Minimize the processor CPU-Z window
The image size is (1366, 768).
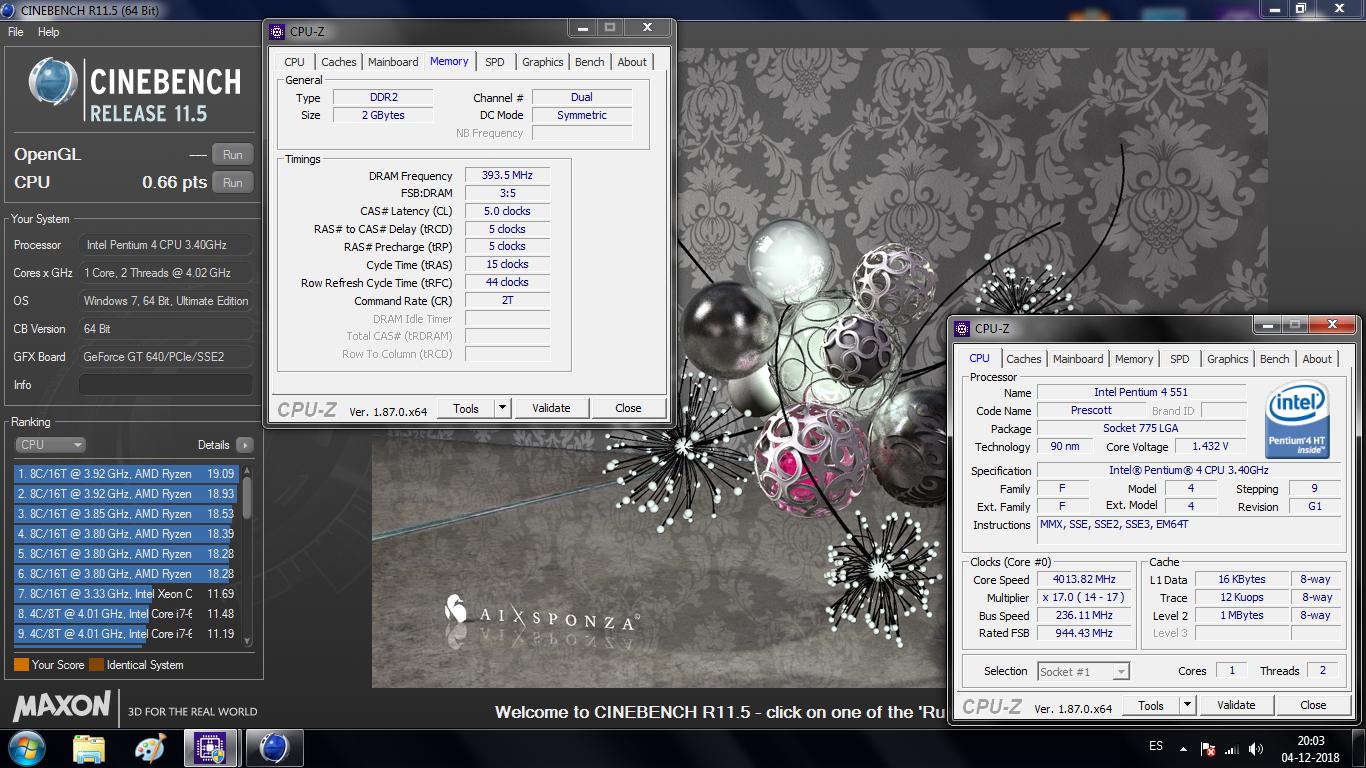1270,325
